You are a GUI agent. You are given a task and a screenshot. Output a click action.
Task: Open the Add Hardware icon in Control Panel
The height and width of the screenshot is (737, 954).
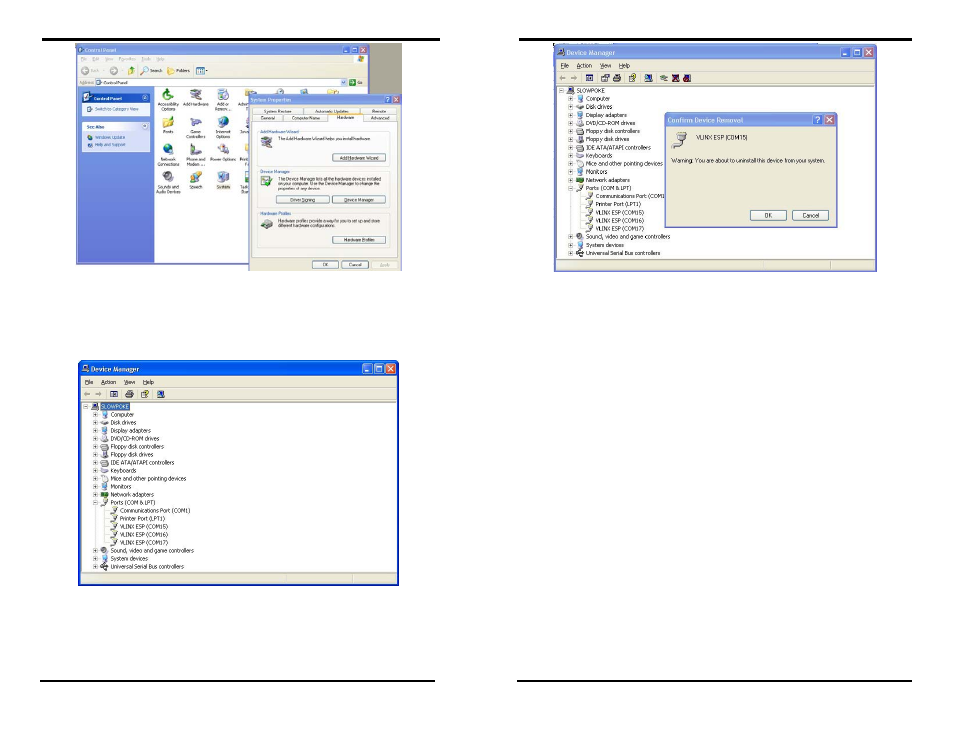pos(195,97)
